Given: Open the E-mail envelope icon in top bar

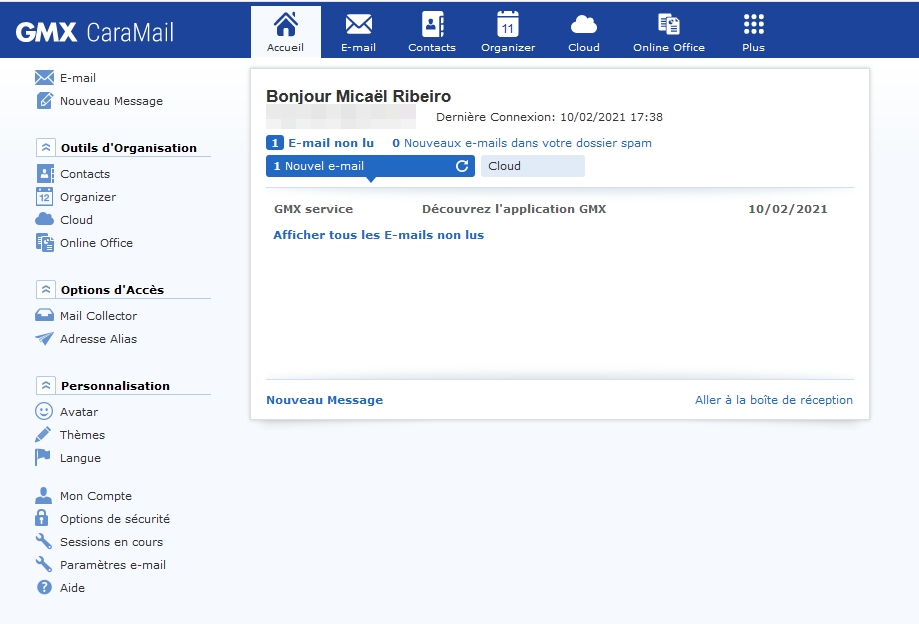Looking at the screenshot, I should (359, 25).
